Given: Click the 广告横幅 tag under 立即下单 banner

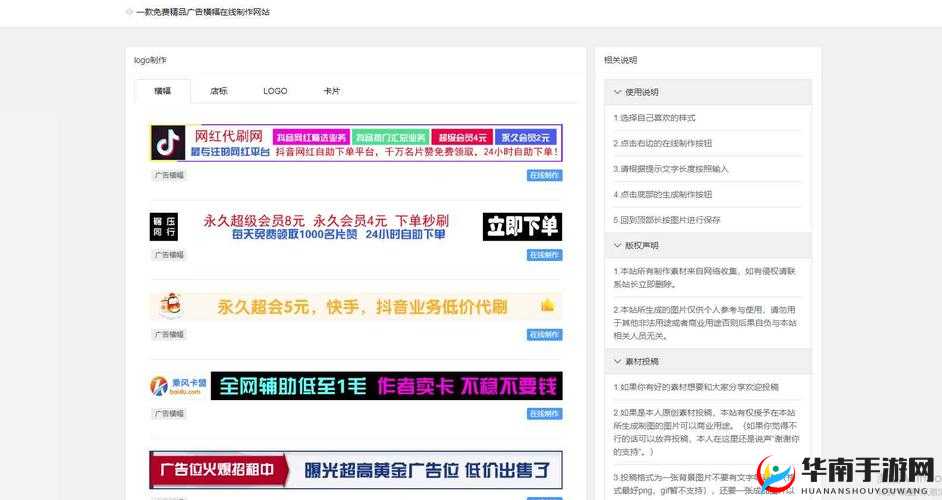Looking at the screenshot, I should (169, 255).
